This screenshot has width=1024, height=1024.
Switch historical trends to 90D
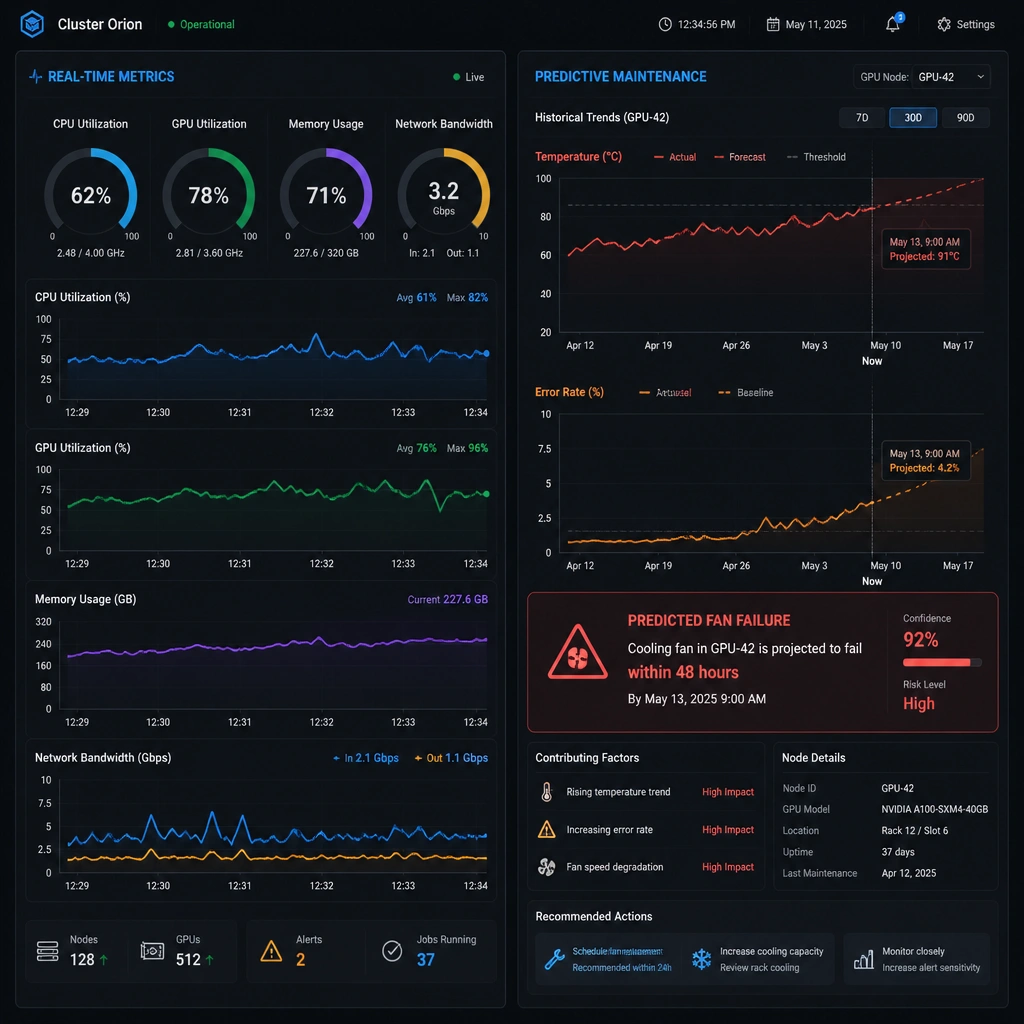(x=965, y=118)
